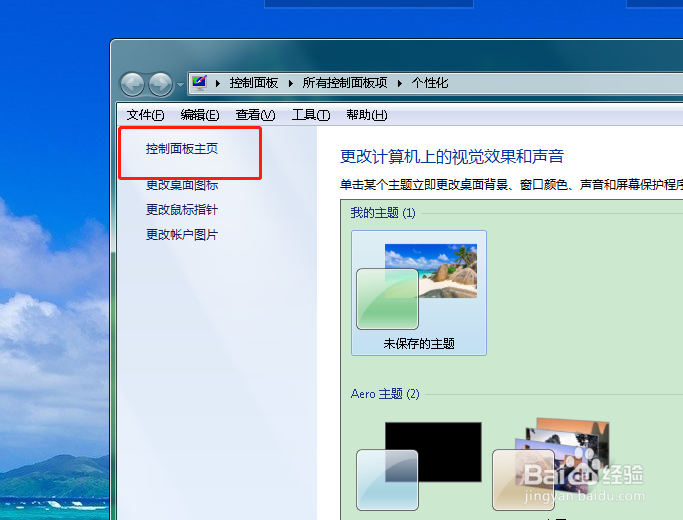Open the recent pages dropdown arrow
683x520 pixels.
(180, 84)
